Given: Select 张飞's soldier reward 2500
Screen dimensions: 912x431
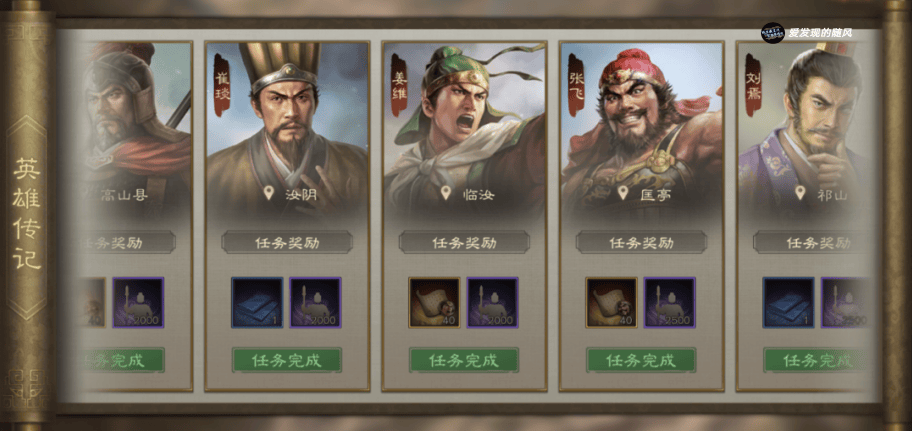Looking at the screenshot, I should click(669, 302).
